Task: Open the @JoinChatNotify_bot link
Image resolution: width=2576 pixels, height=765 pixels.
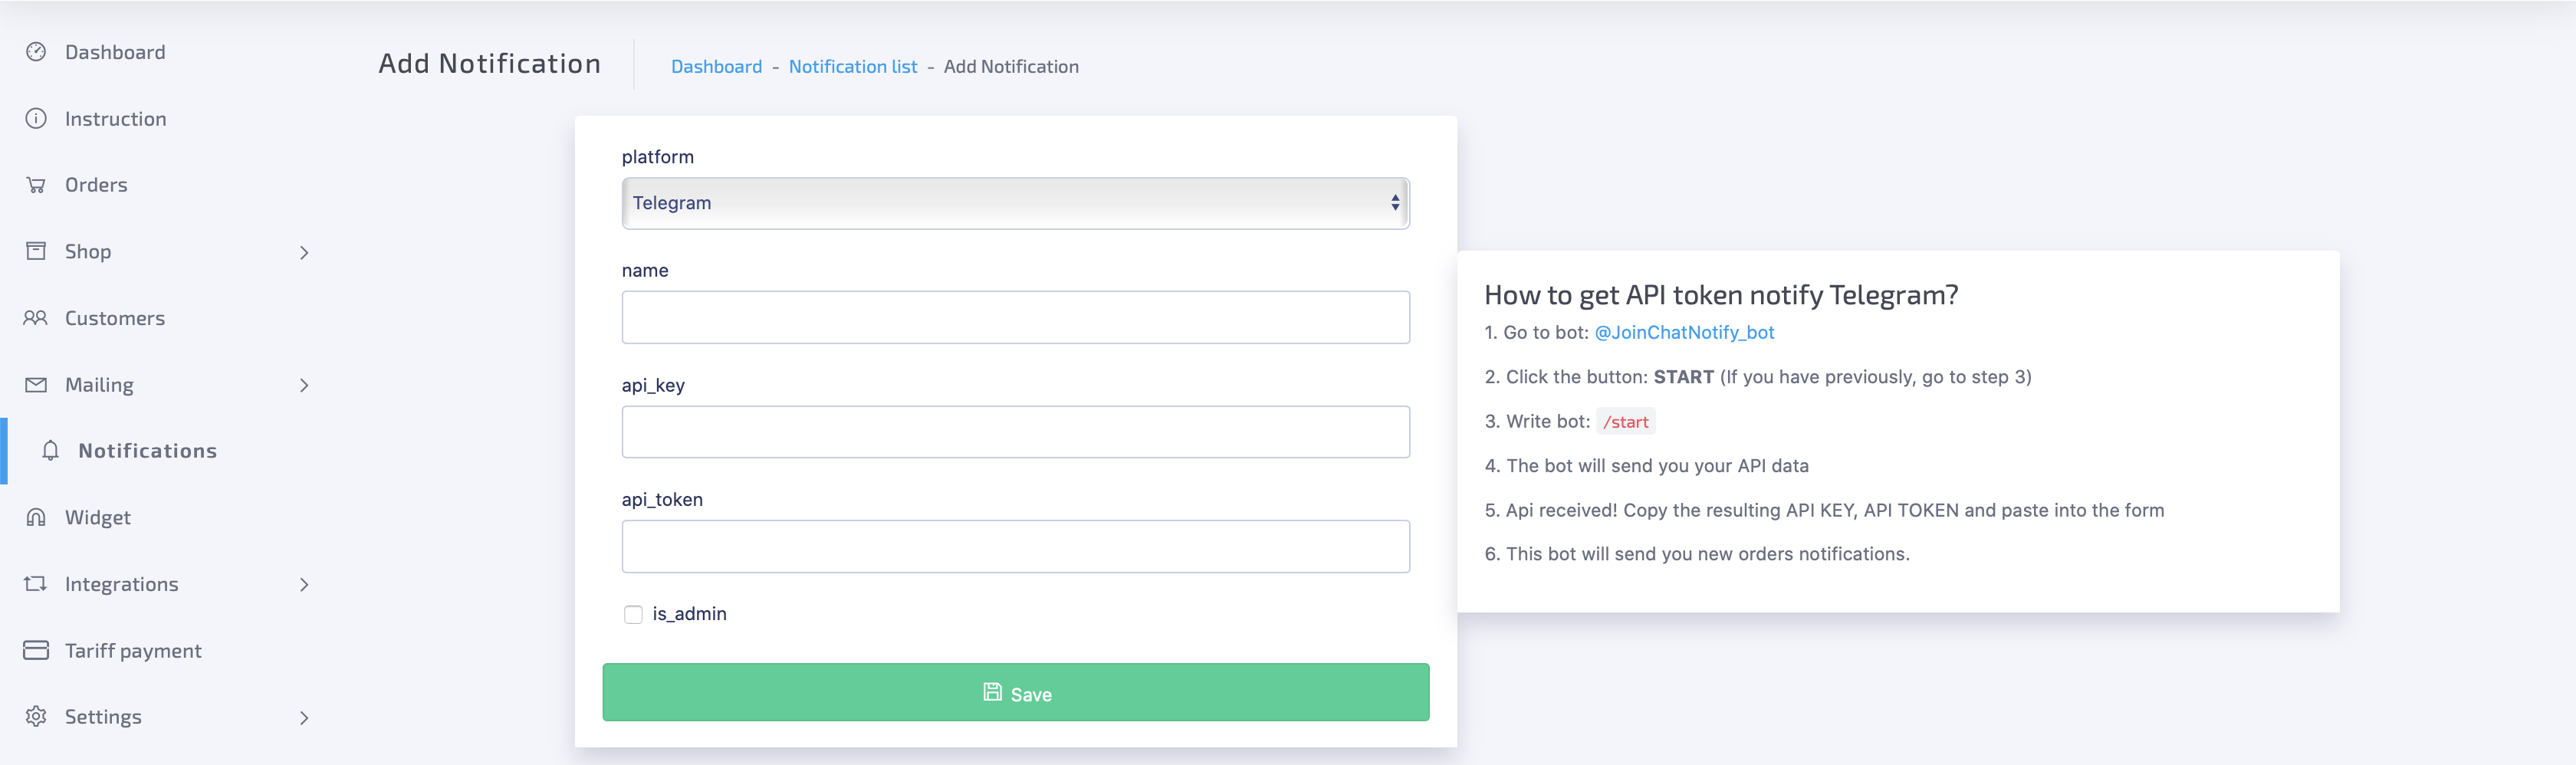Action: pyautogui.click(x=1685, y=332)
